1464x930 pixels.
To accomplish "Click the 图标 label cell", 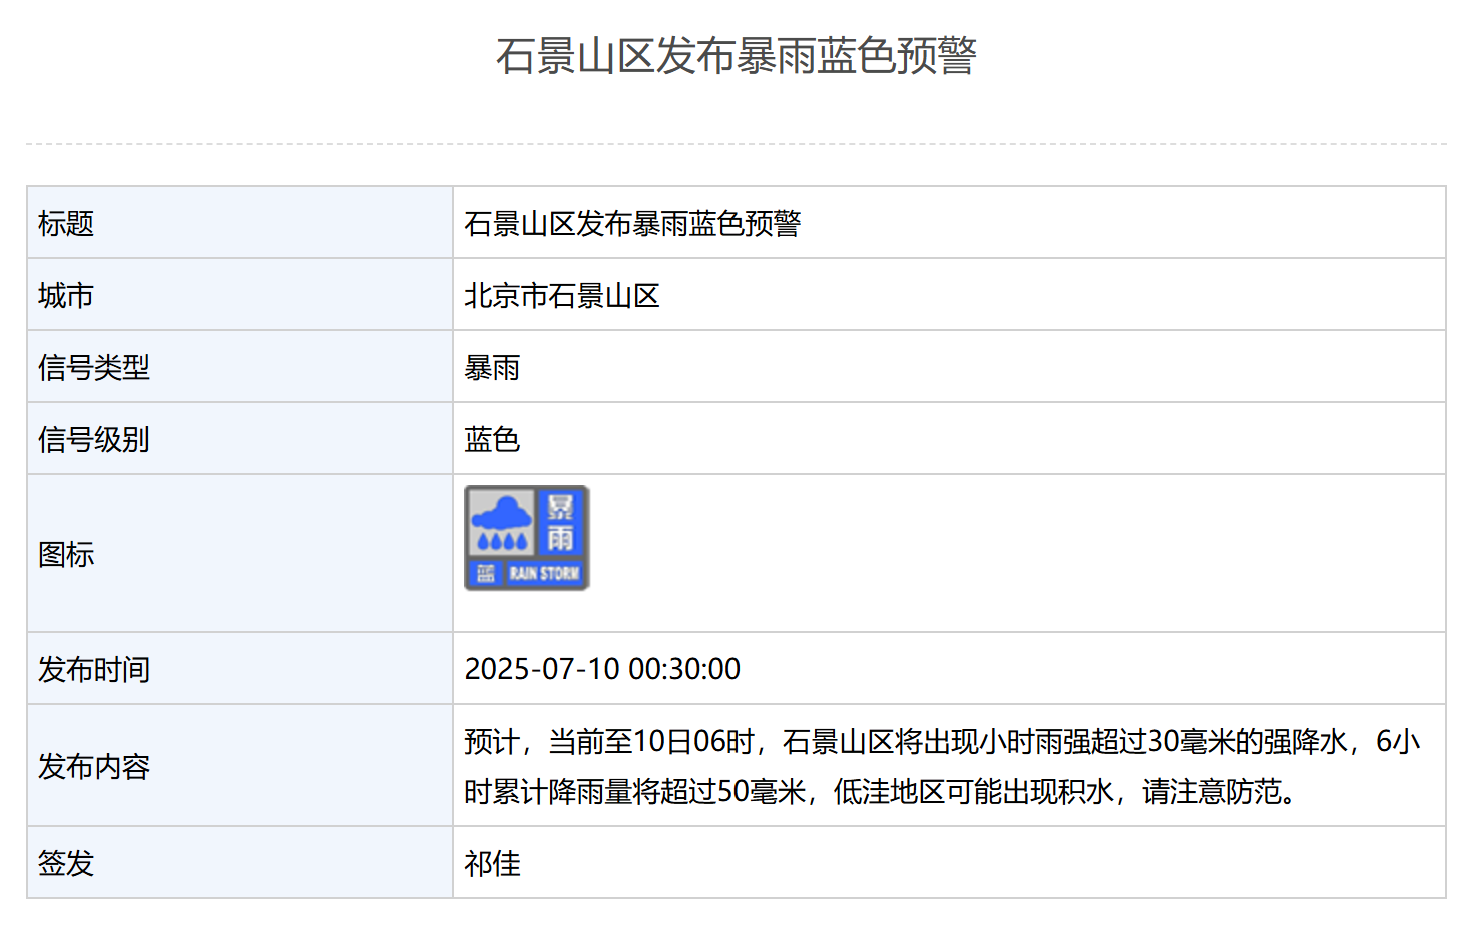I will (x=240, y=554).
